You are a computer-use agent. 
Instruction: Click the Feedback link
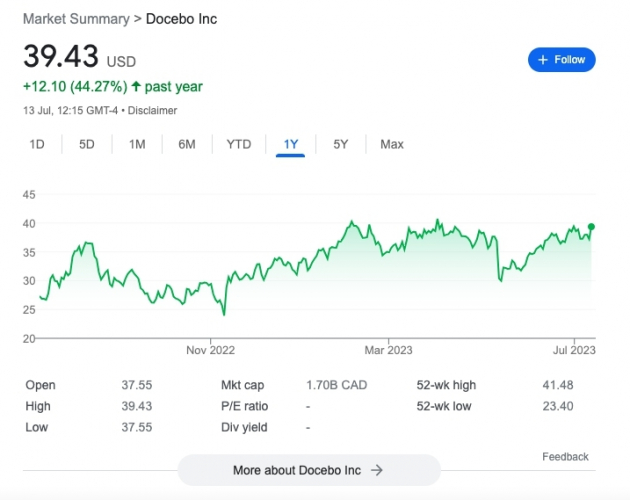(565, 457)
